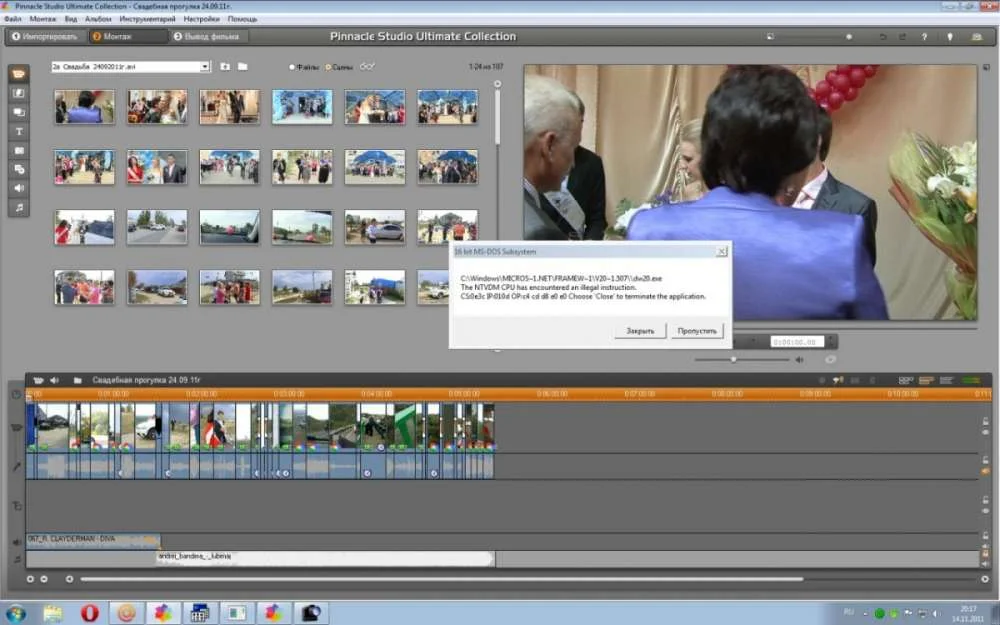The image size is (1000, 625).
Task: Toggle the lock on the video track
Action: pos(985,422)
